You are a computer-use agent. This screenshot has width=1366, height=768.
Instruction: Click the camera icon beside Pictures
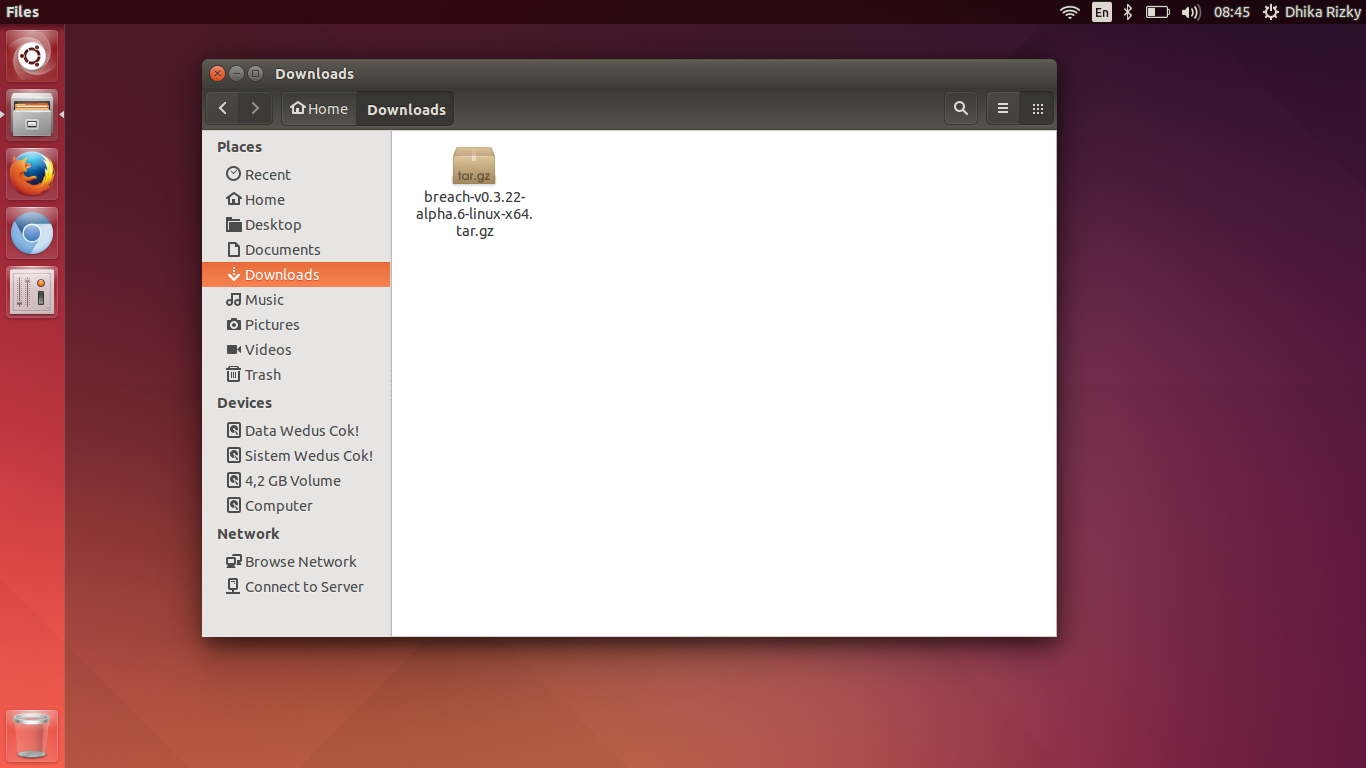(x=234, y=324)
